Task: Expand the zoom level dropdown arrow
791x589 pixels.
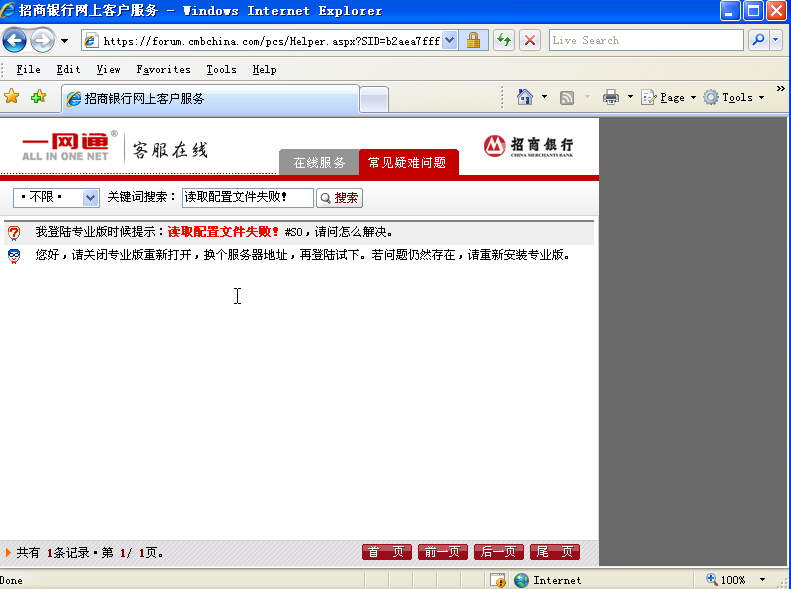Action: pos(762,580)
